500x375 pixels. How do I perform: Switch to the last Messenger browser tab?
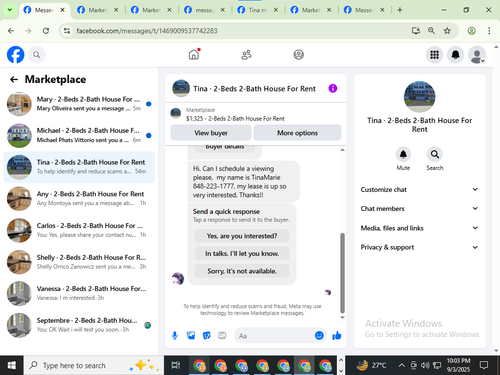364,10
